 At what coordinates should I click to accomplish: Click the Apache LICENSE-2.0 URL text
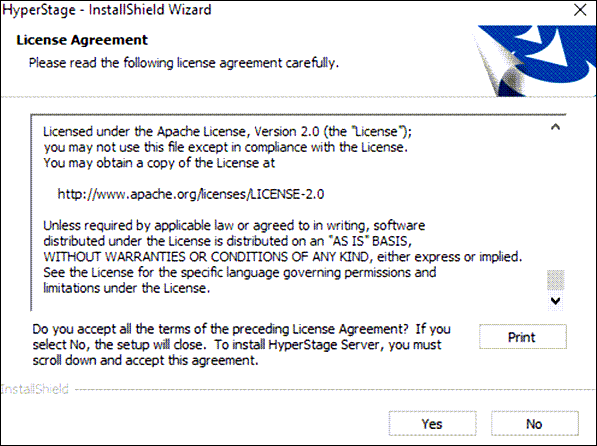[191, 194]
